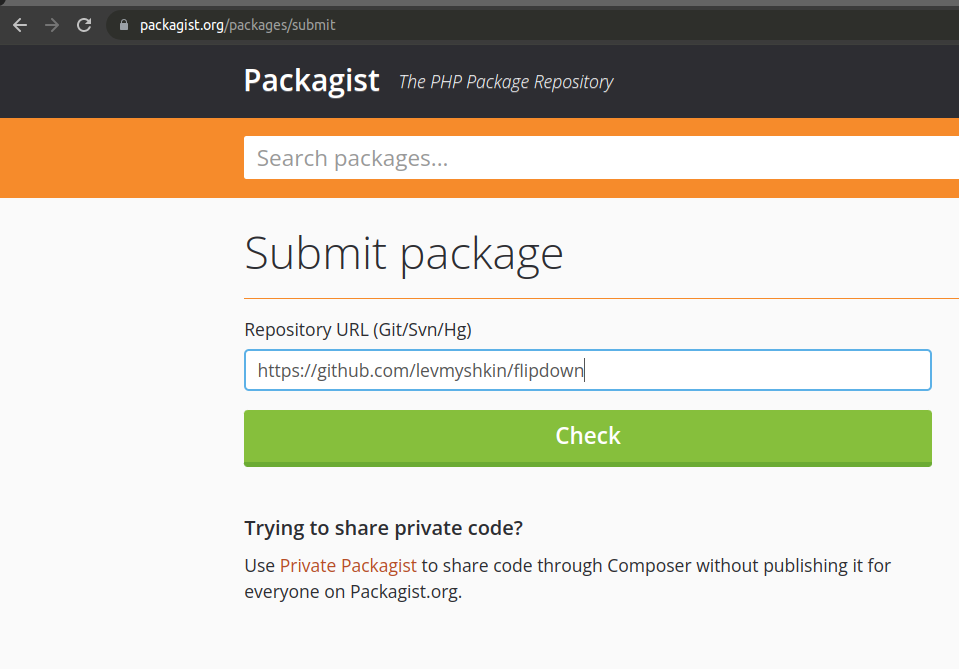Click the Repository URL (Git/Svn/Hg) label

point(356,329)
